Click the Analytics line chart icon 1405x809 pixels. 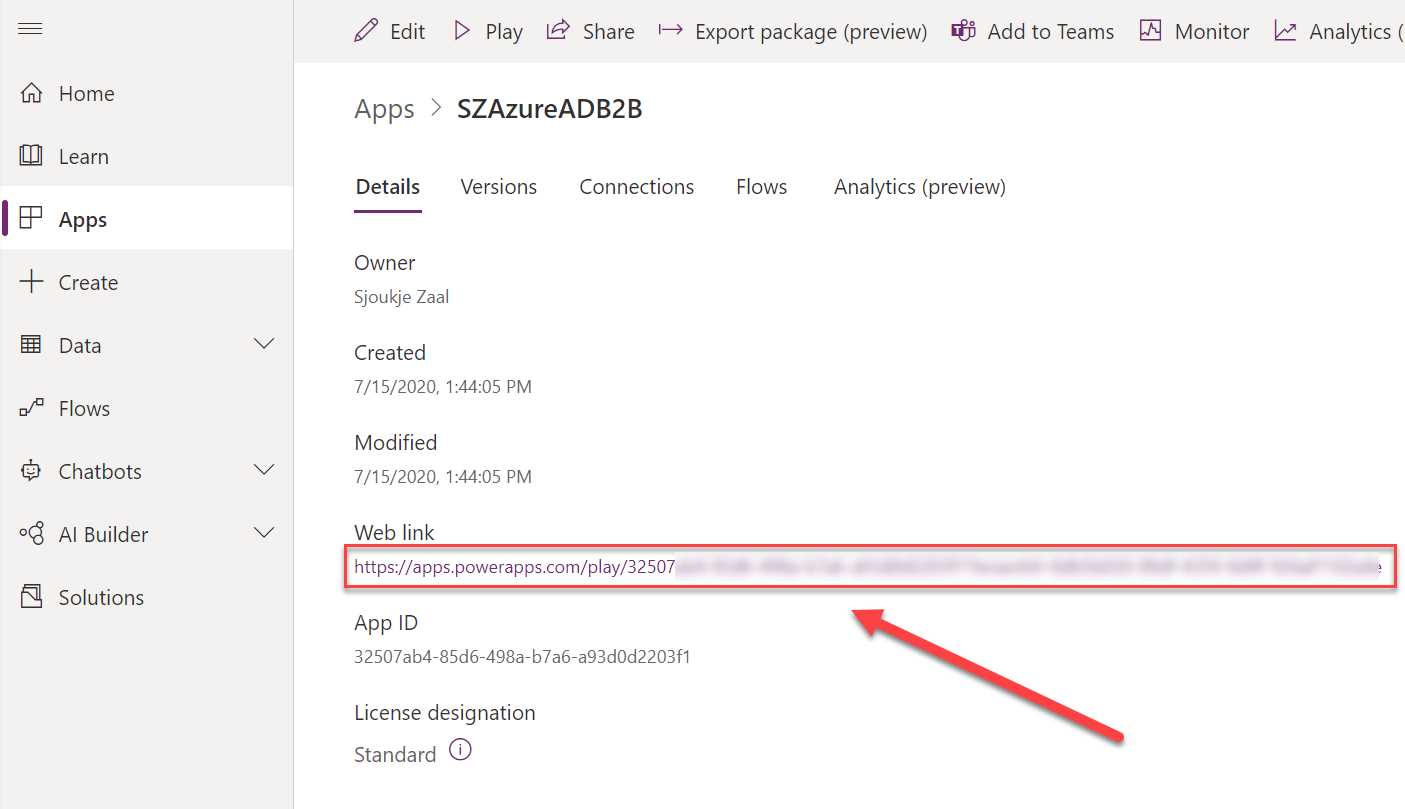pos(1285,30)
